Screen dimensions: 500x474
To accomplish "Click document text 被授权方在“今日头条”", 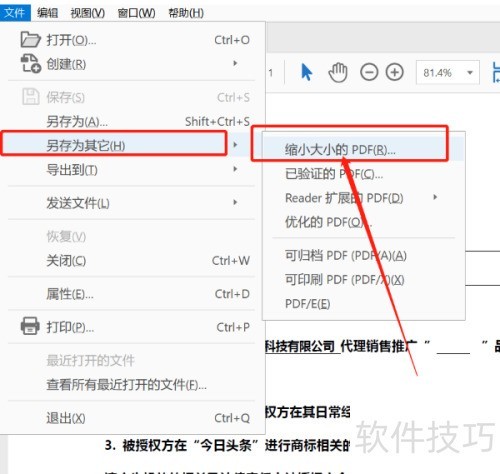I will click(191, 445).
